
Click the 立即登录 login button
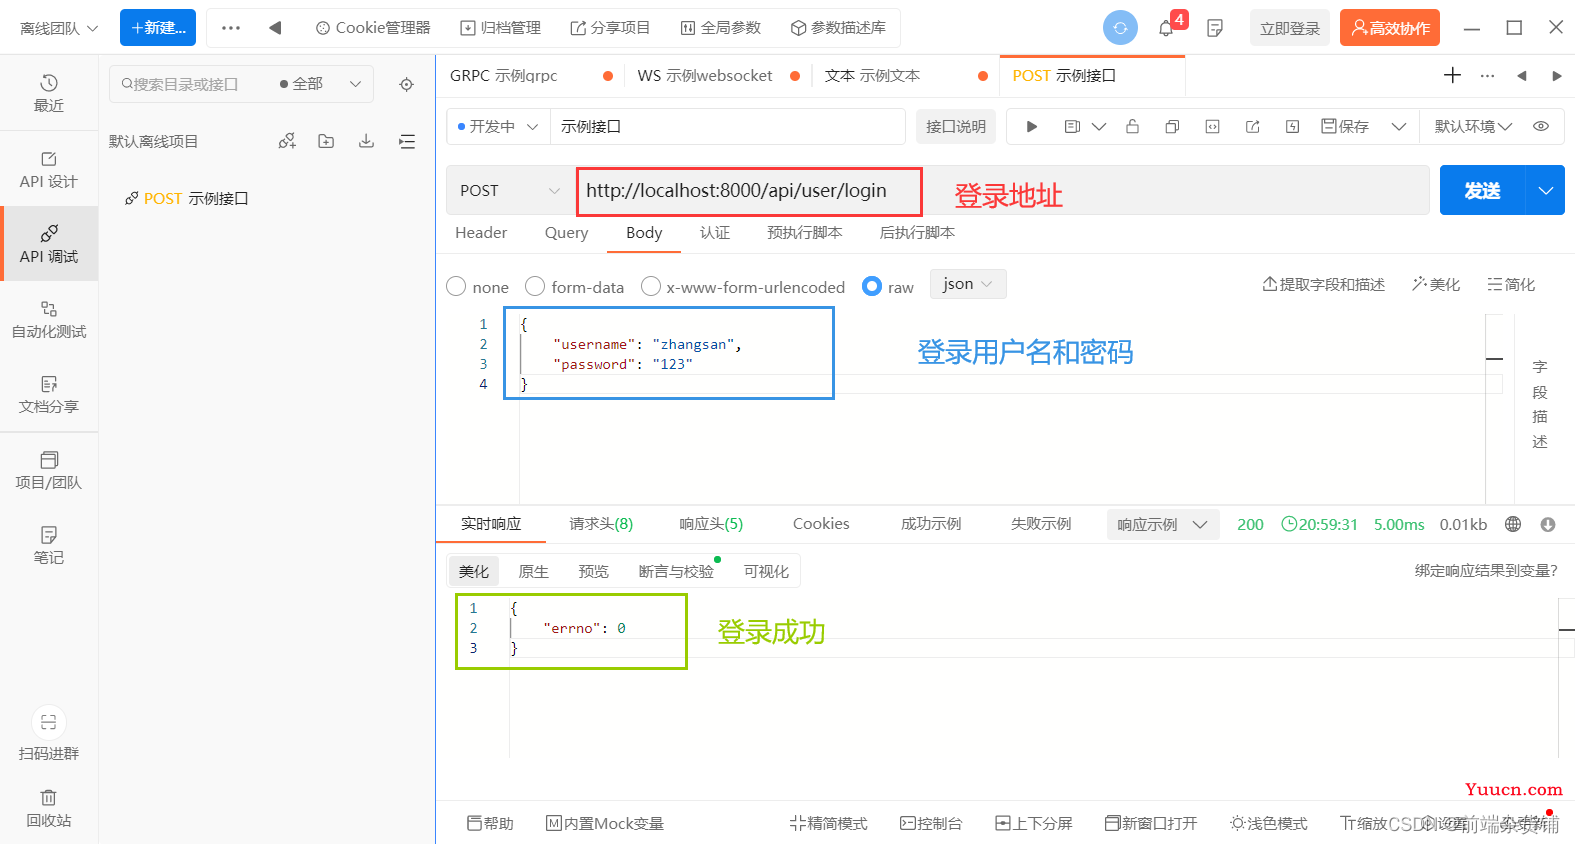point(1290,28)
